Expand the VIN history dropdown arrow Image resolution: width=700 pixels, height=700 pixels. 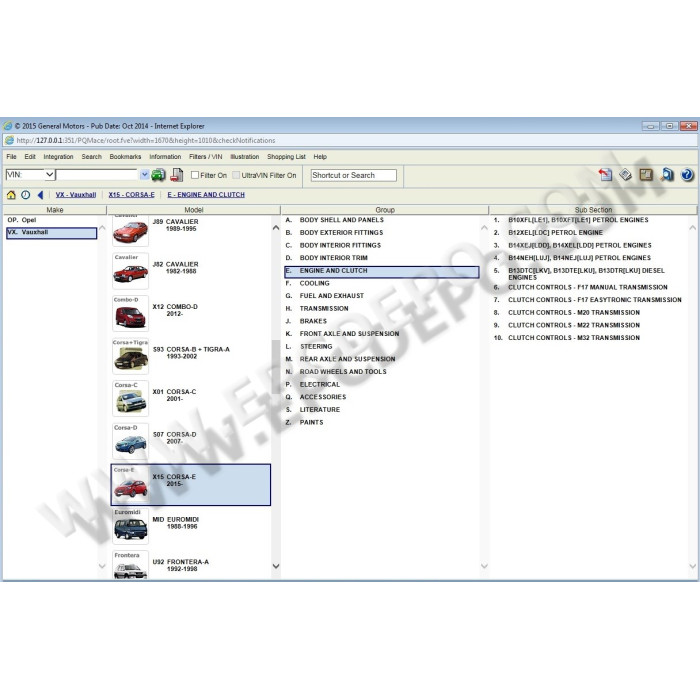(144, 175)
